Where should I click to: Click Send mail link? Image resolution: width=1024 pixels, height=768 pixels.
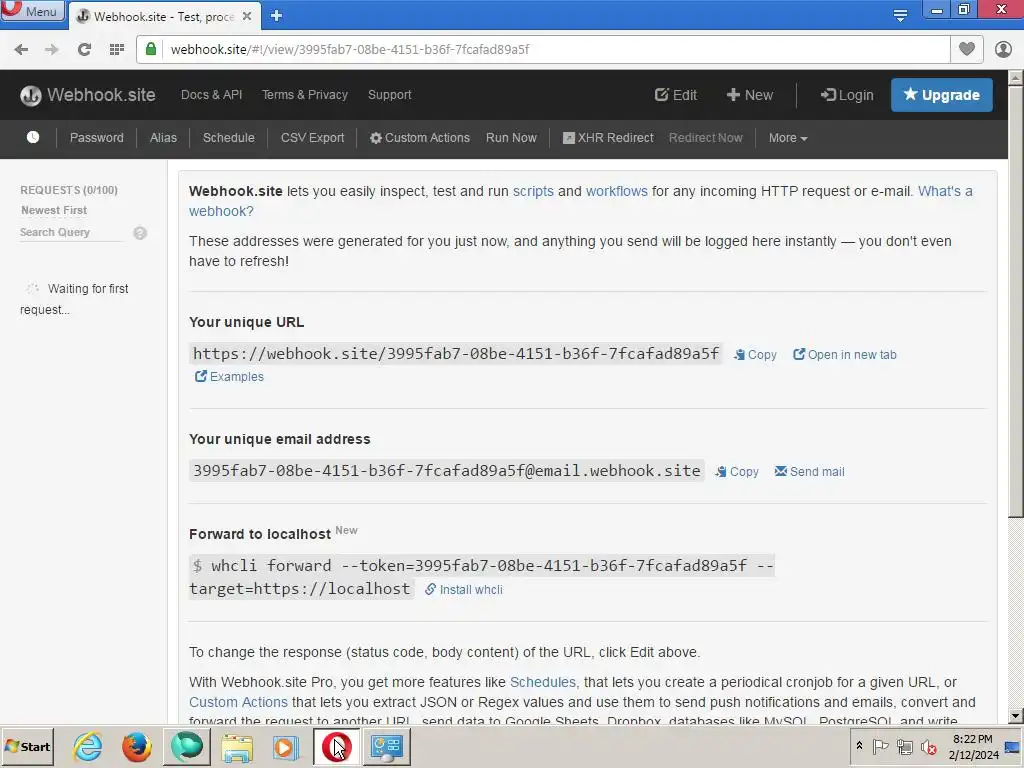(809, 472)
